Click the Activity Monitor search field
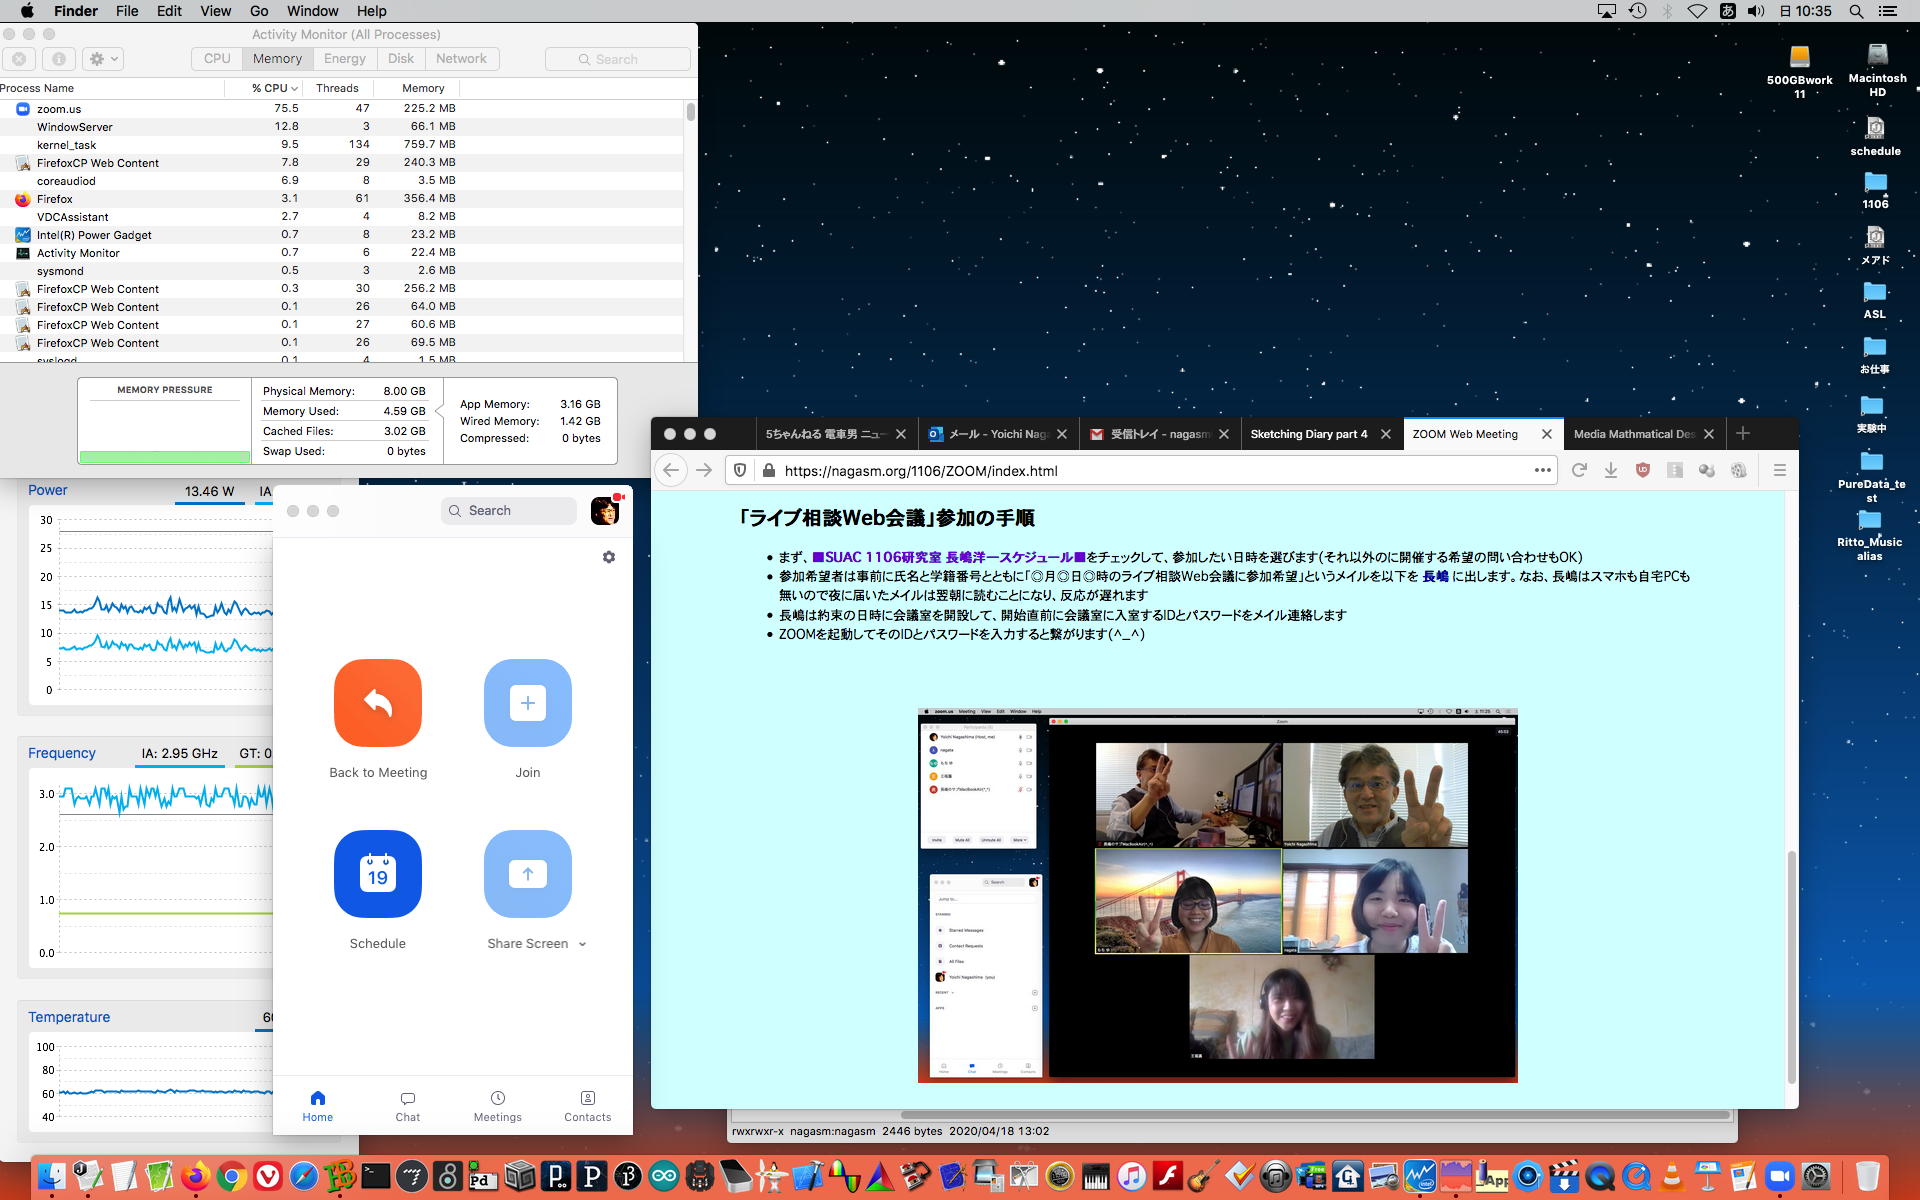1920x1200 pixels. (x=617, y=59)
